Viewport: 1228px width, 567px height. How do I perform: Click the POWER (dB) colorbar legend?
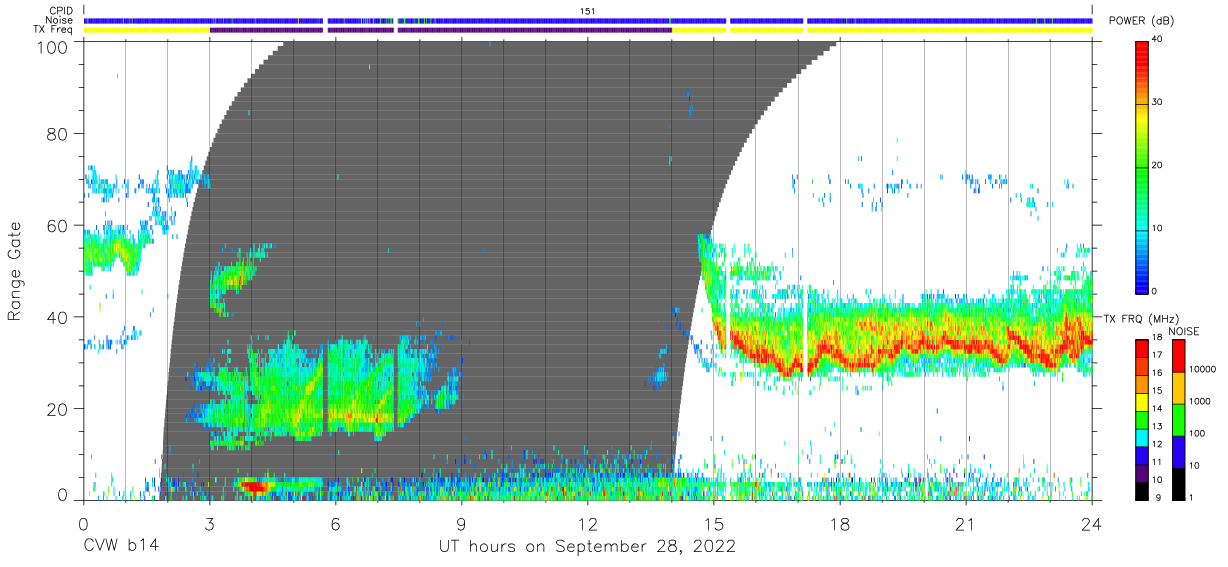click(x=1142, y=166)
